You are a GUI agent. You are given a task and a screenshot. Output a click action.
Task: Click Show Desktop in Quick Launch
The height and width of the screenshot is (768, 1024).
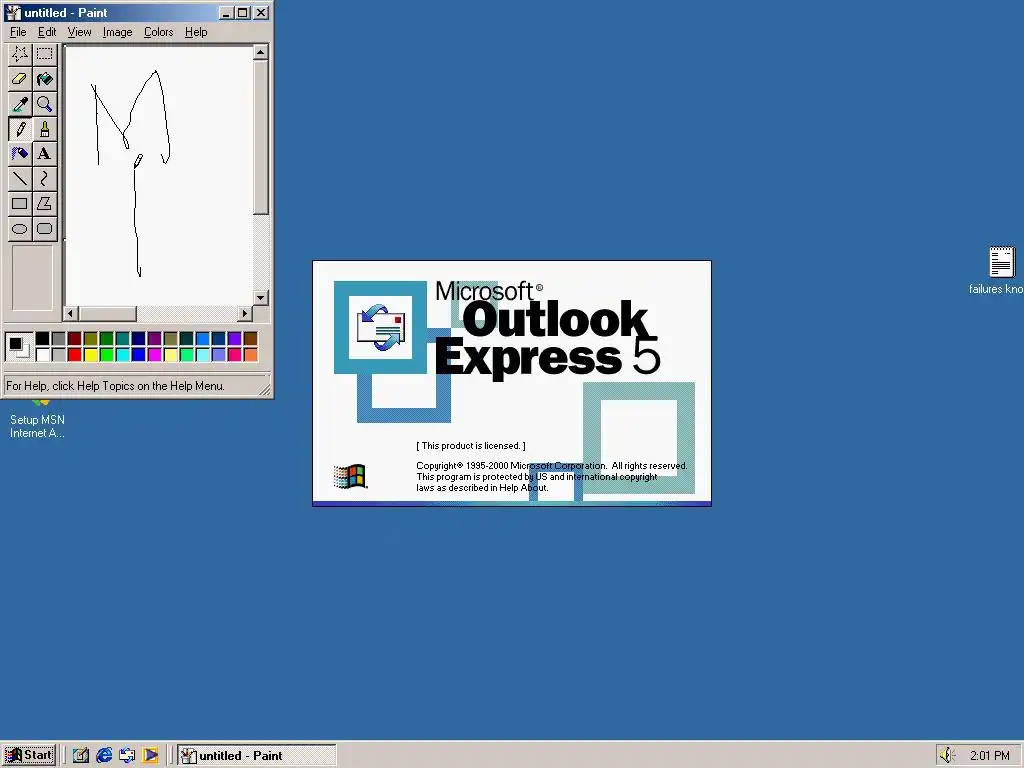click(x=81, y=756)
